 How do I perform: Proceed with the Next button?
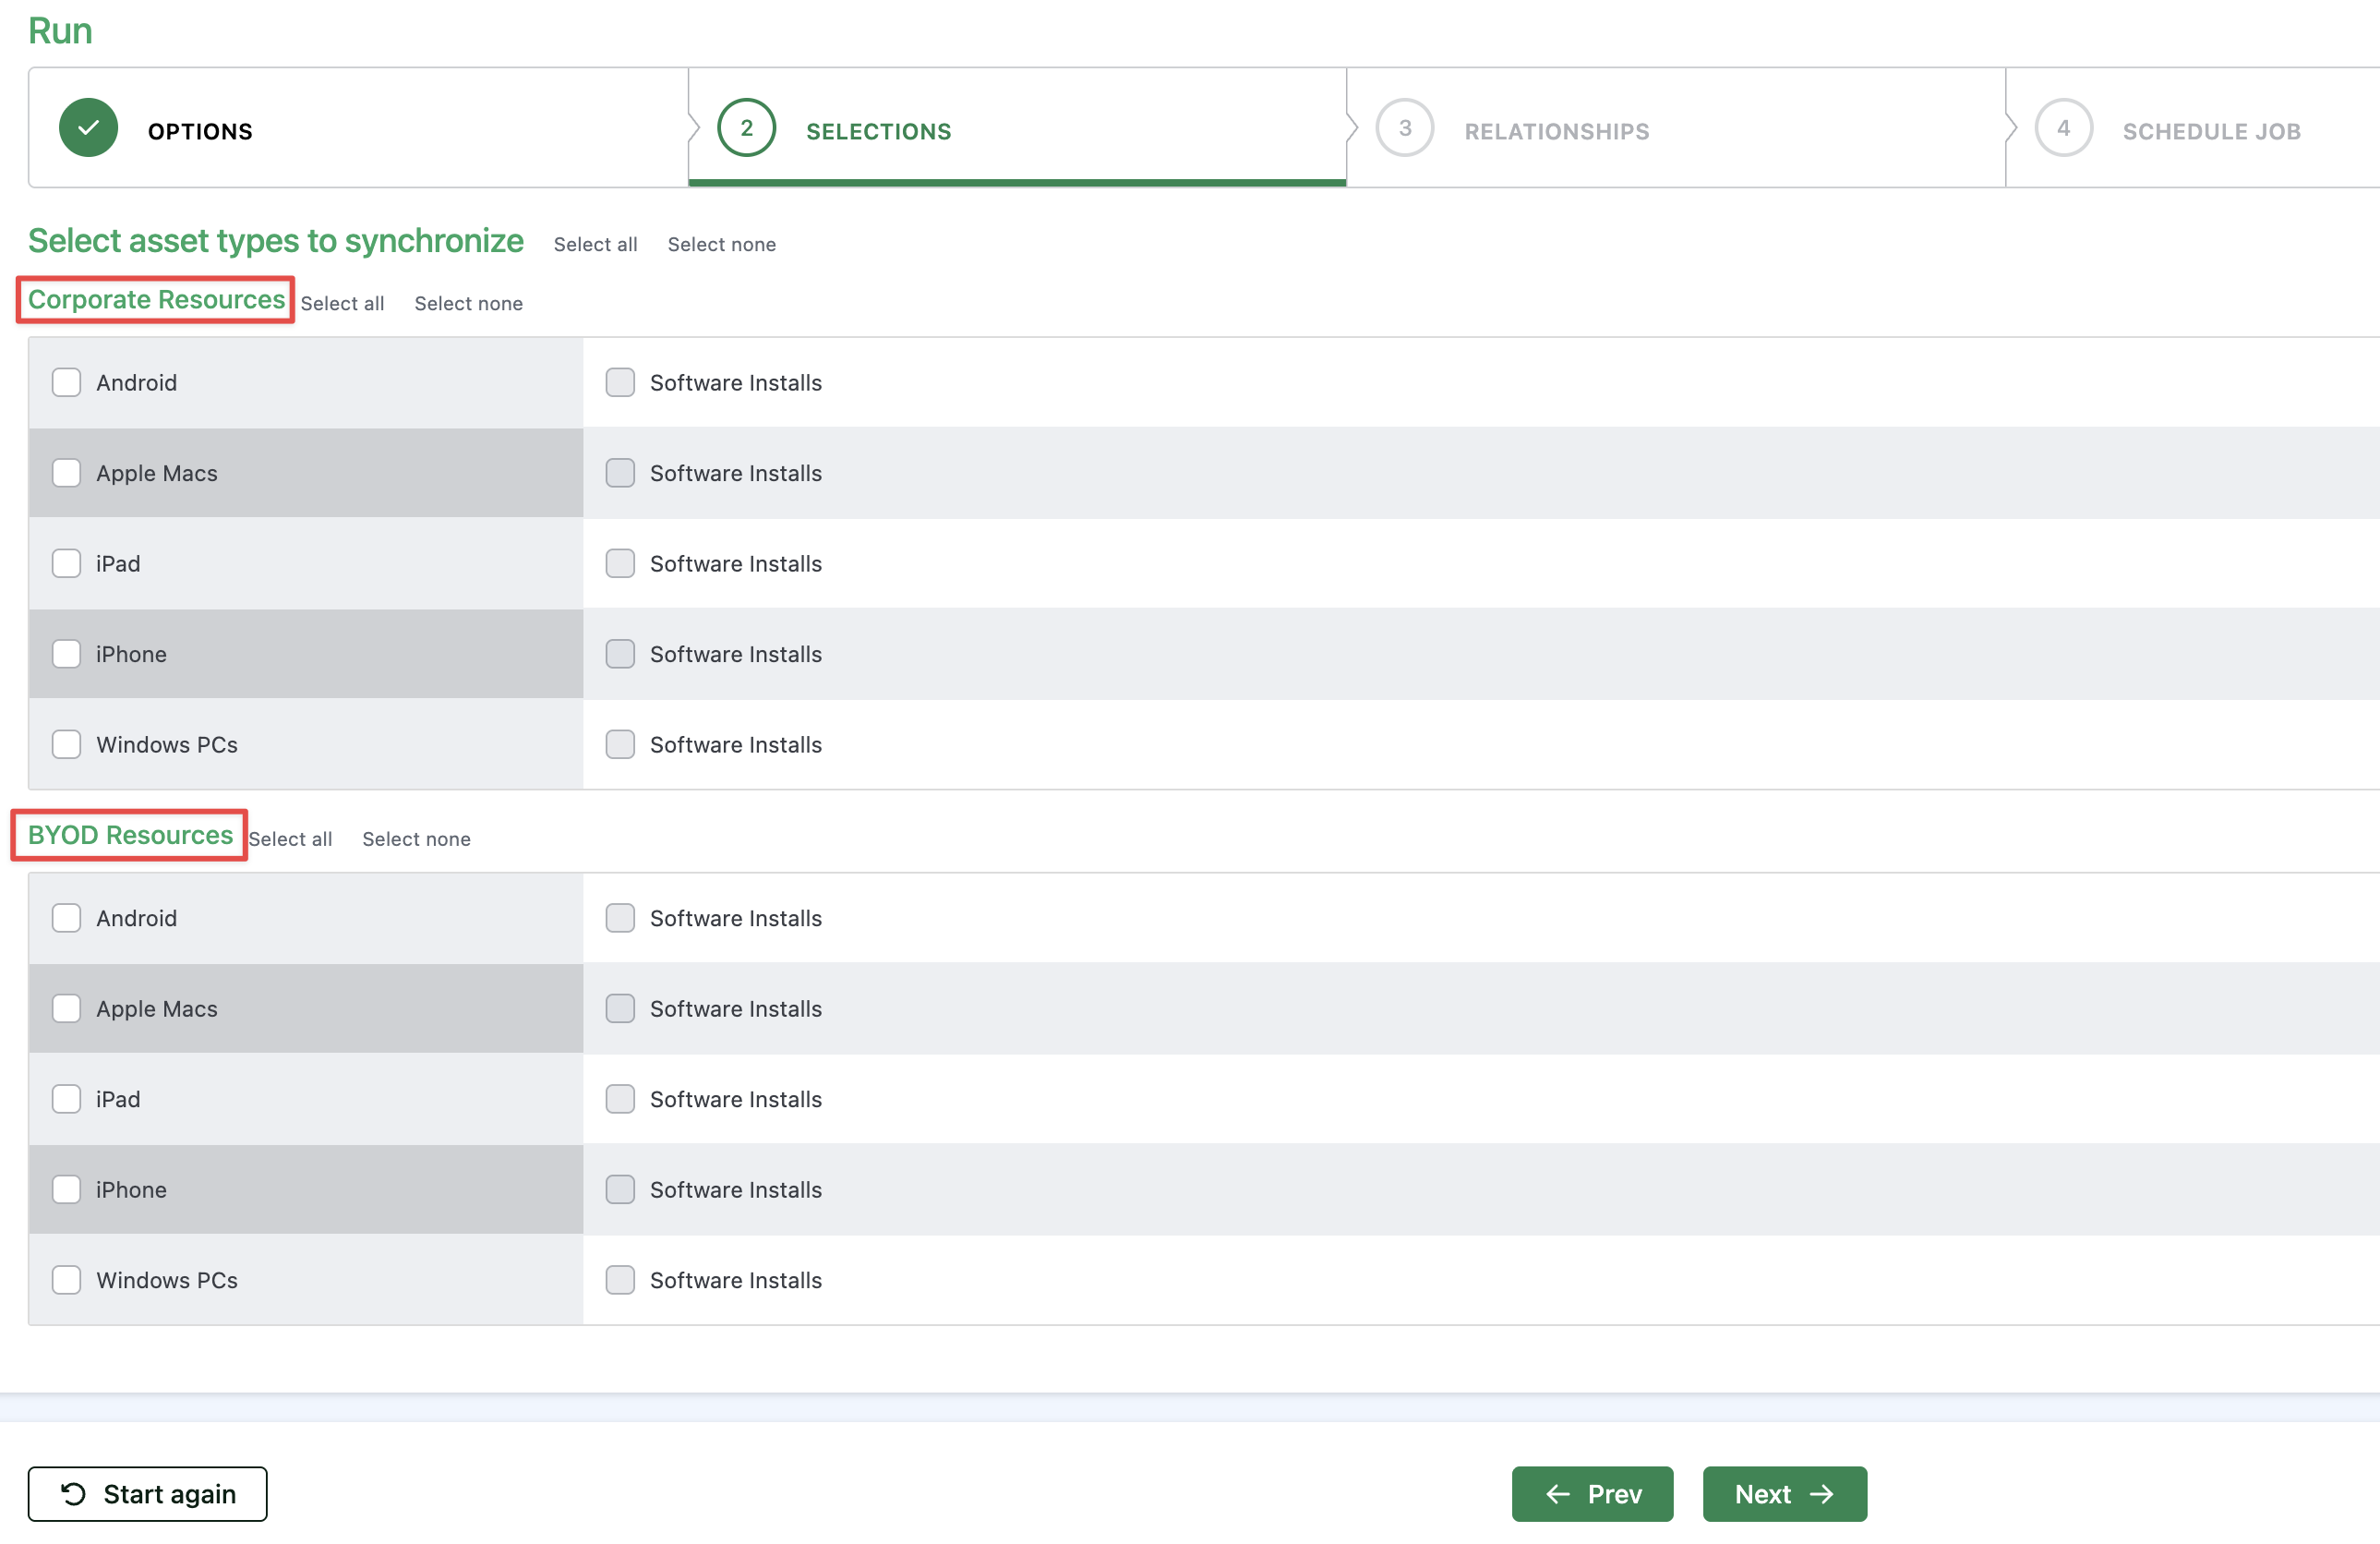point(1784,1494)
